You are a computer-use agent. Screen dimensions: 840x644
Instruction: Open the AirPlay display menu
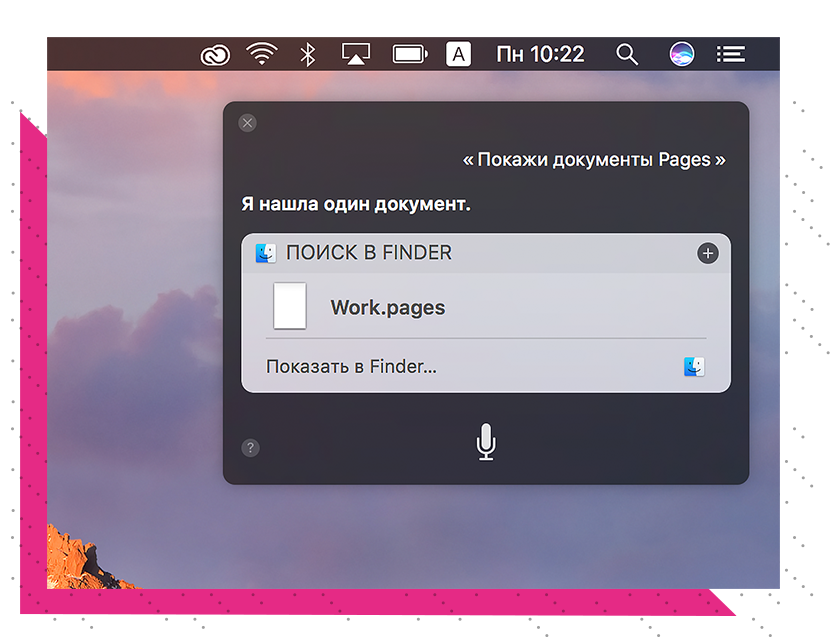pos(356,54)
